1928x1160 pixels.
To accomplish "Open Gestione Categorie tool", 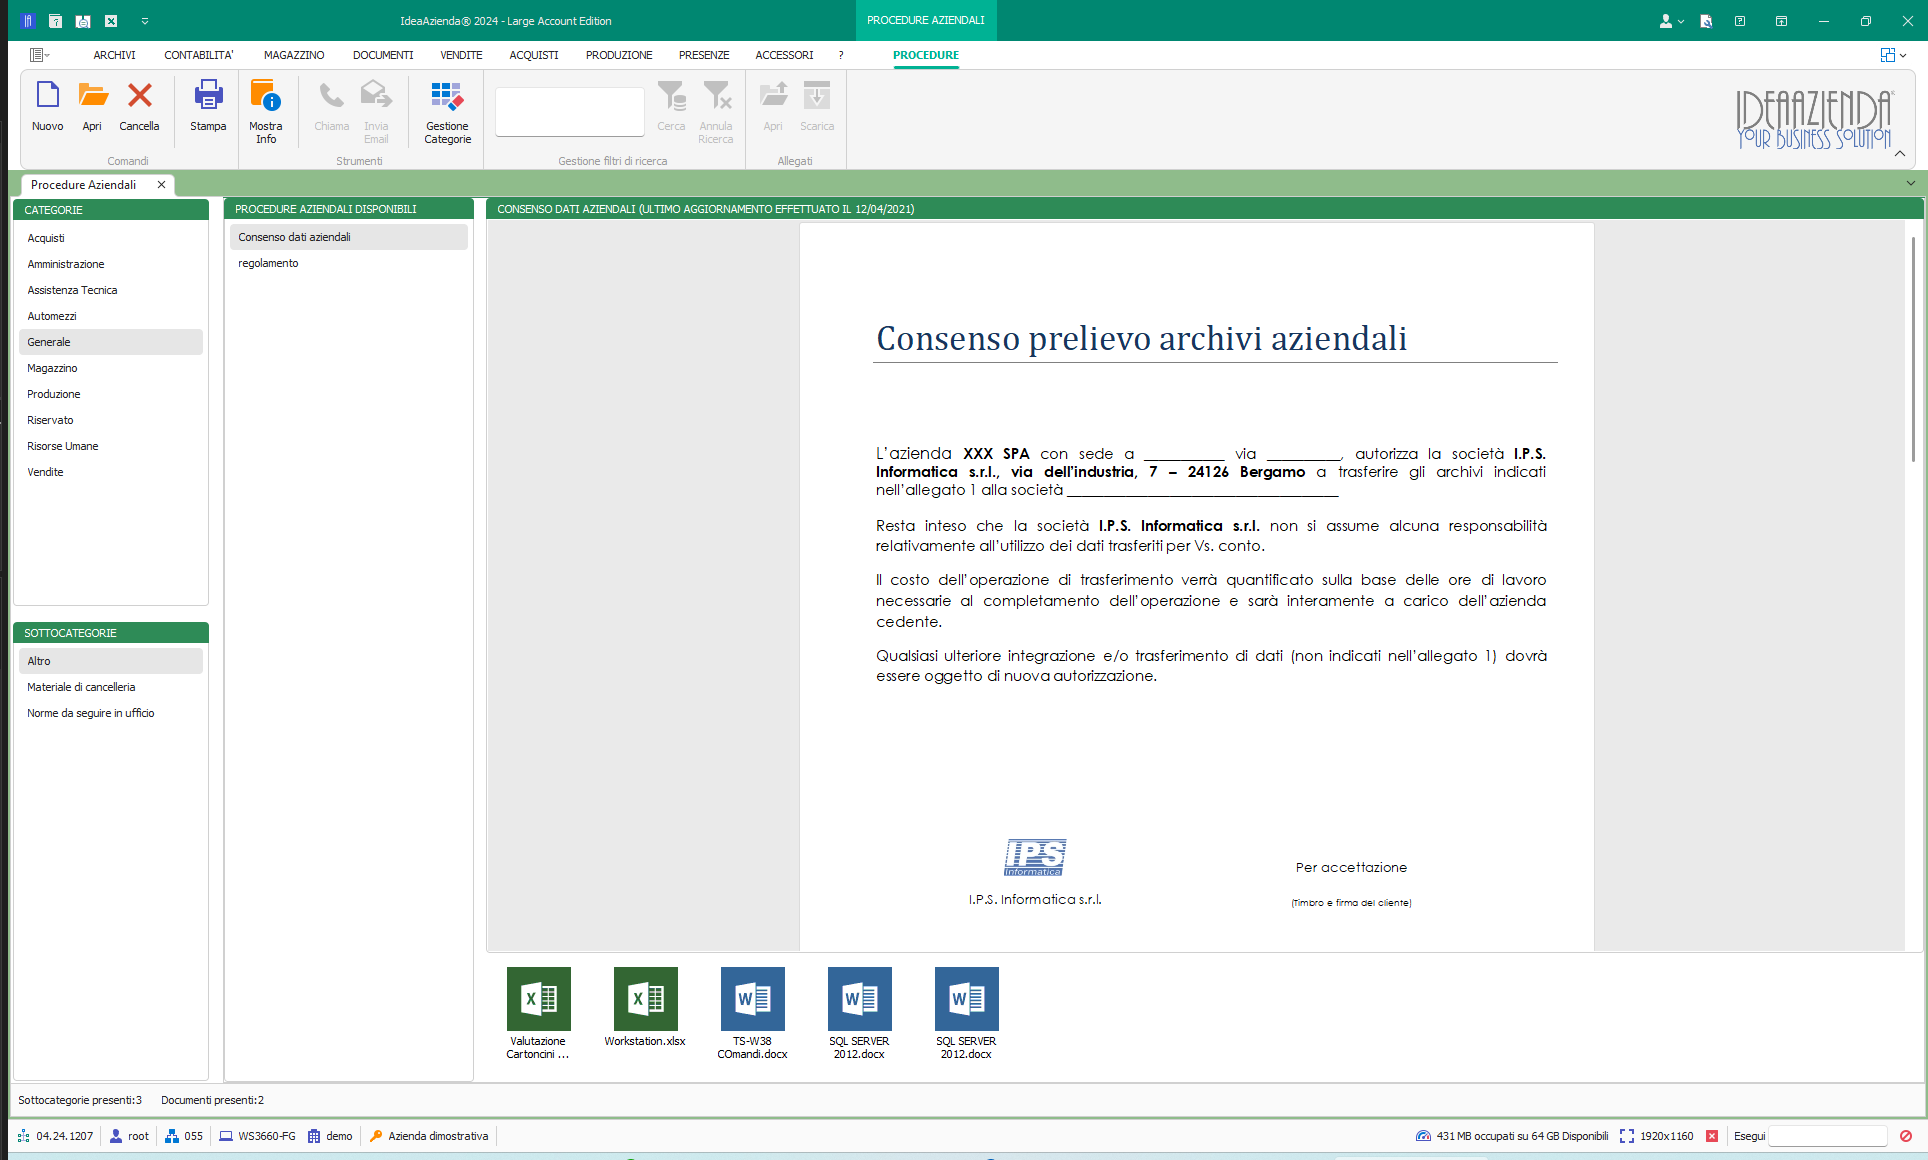I will [x=447, y=111].
